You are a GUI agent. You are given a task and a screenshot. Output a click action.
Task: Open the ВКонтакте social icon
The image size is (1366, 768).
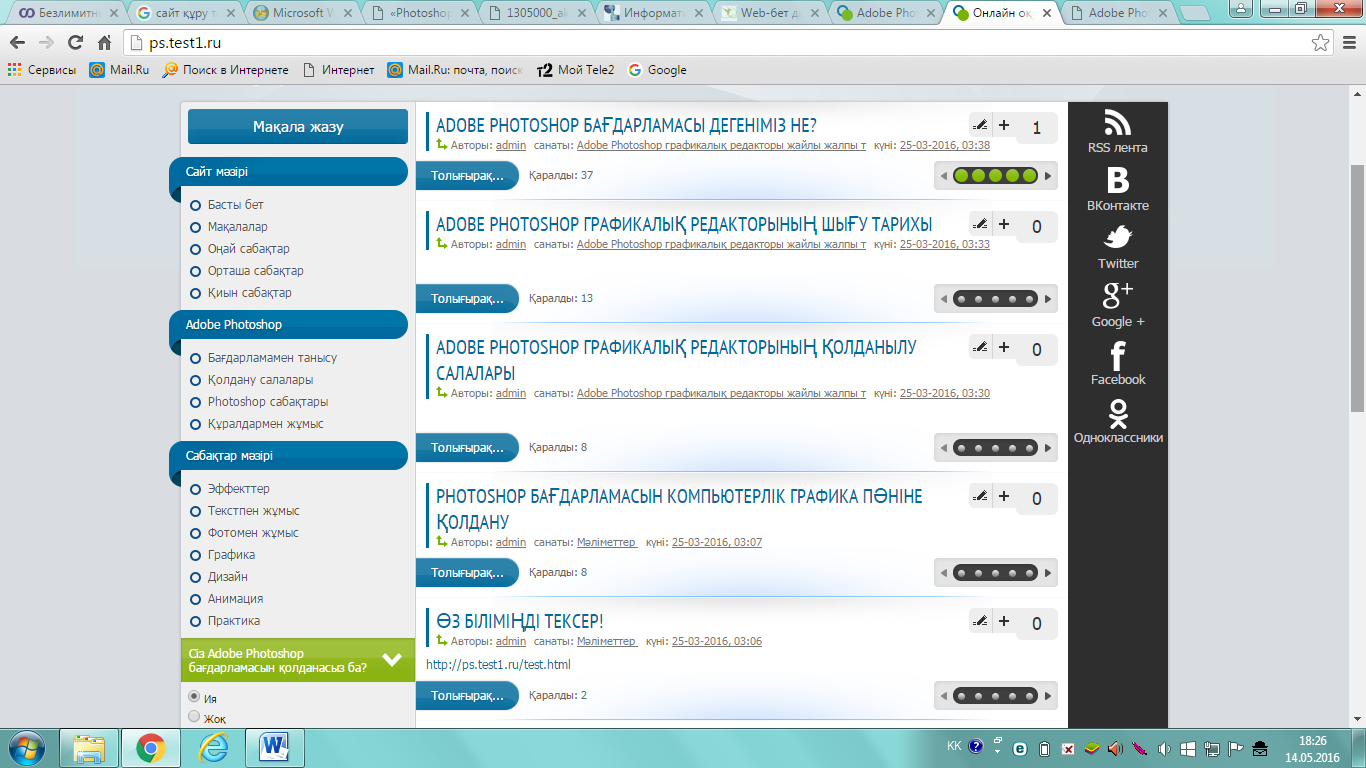click(x=1117, y=180)
